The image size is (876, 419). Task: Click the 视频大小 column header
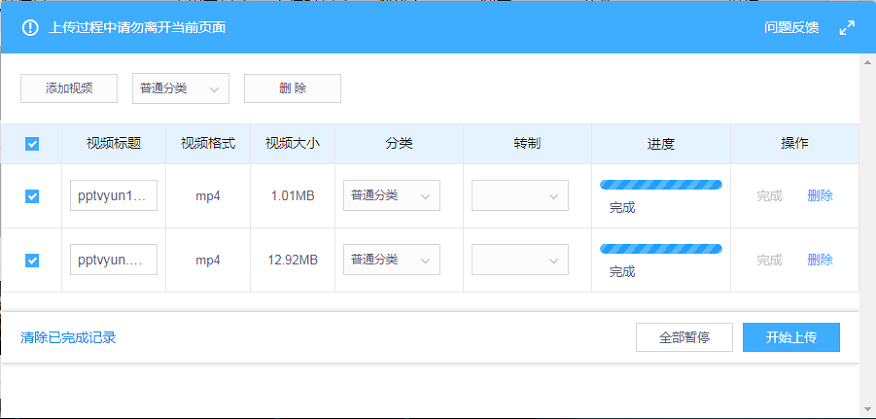(292, 144)
